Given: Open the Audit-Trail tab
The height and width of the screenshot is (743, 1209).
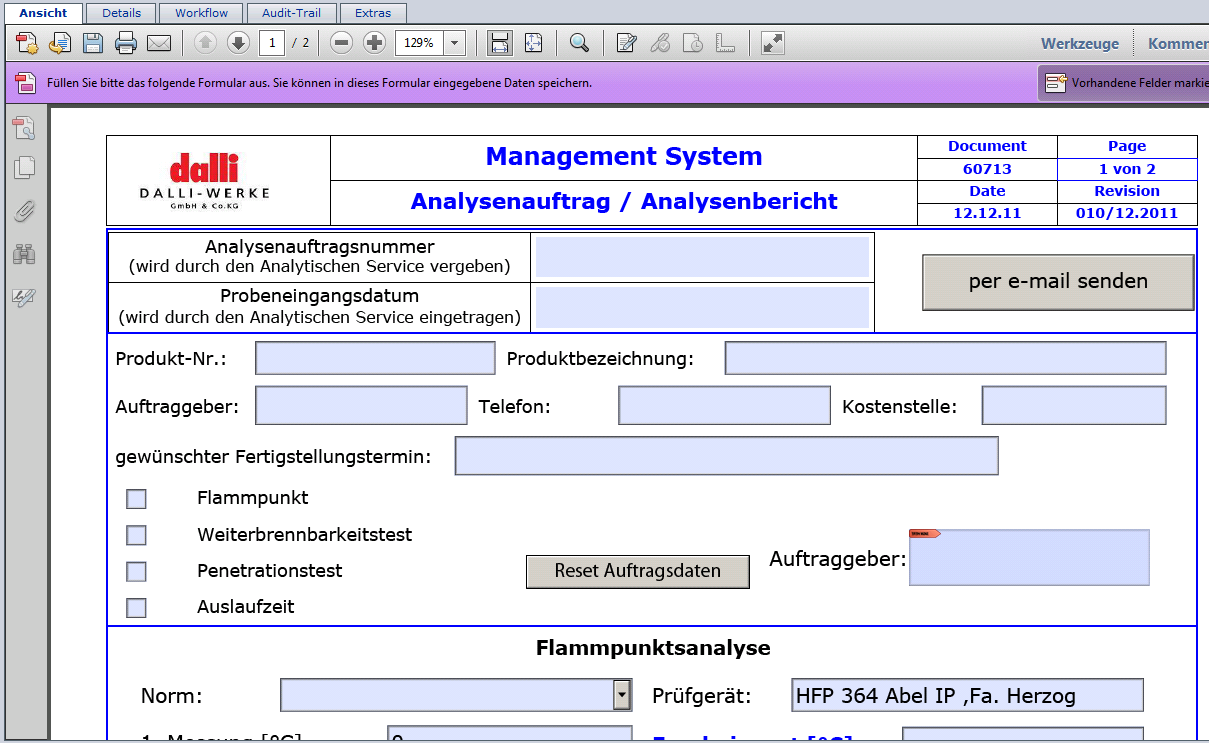Looking at the screenshot, I should tap(291, 13).
